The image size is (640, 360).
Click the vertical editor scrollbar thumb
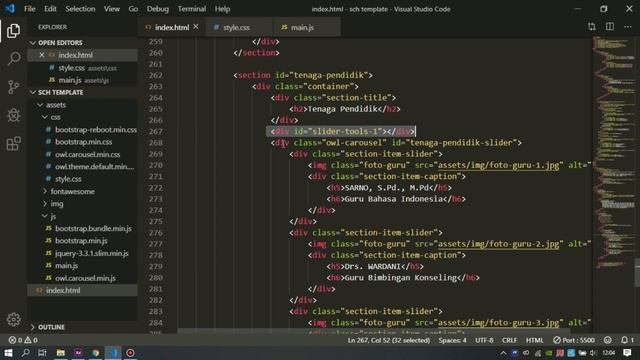pos(638,272)
